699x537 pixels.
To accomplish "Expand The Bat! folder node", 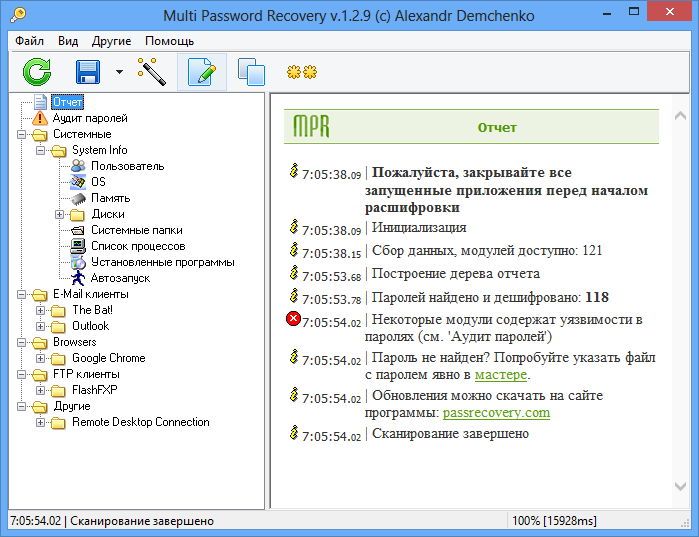I will (40, 310).
